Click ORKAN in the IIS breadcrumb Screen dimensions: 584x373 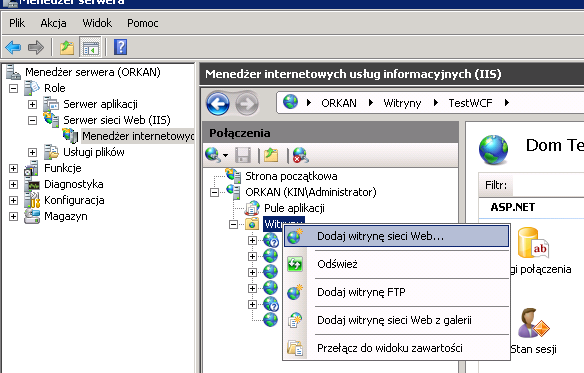[339, 103]
